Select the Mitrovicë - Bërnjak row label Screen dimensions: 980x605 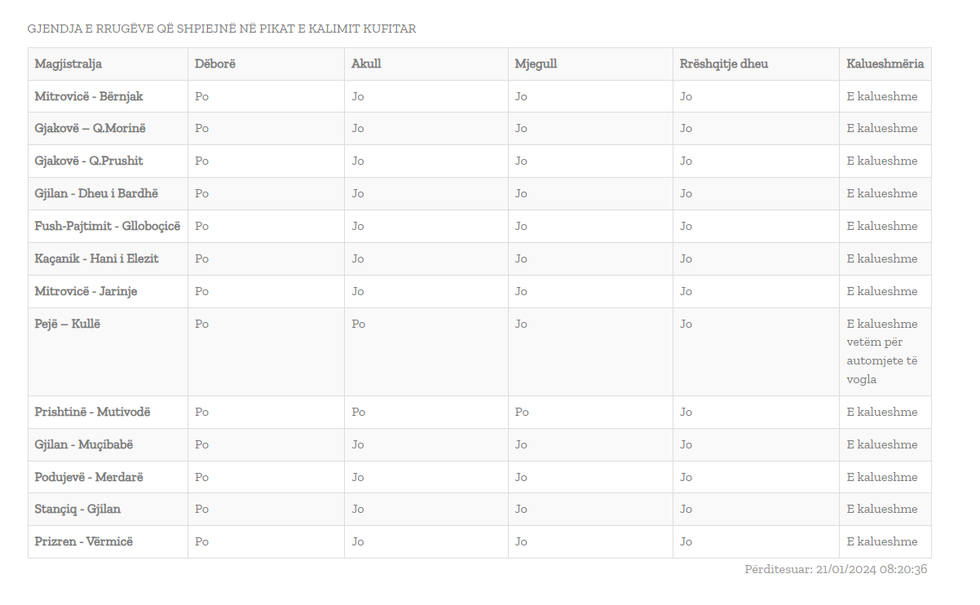89,97
